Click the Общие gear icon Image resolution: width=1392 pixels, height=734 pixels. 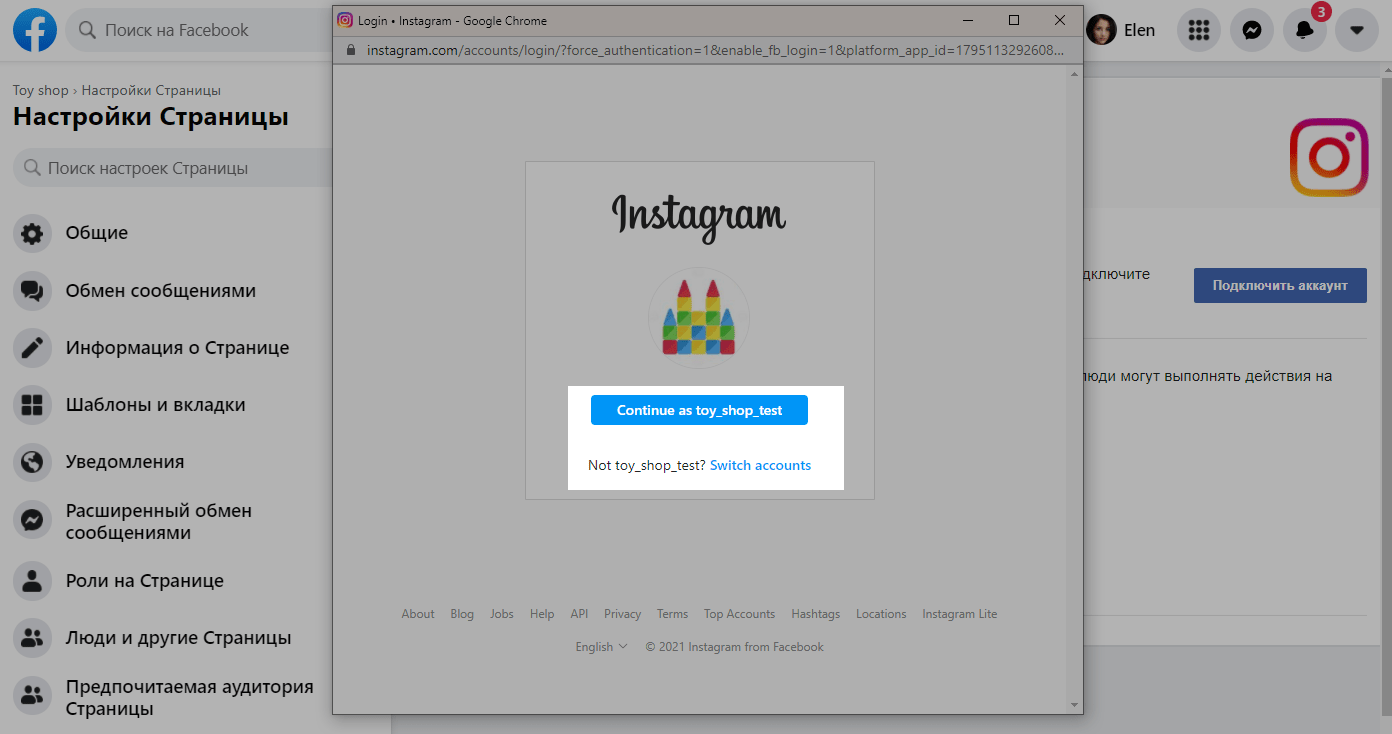[x=32, y=234]
